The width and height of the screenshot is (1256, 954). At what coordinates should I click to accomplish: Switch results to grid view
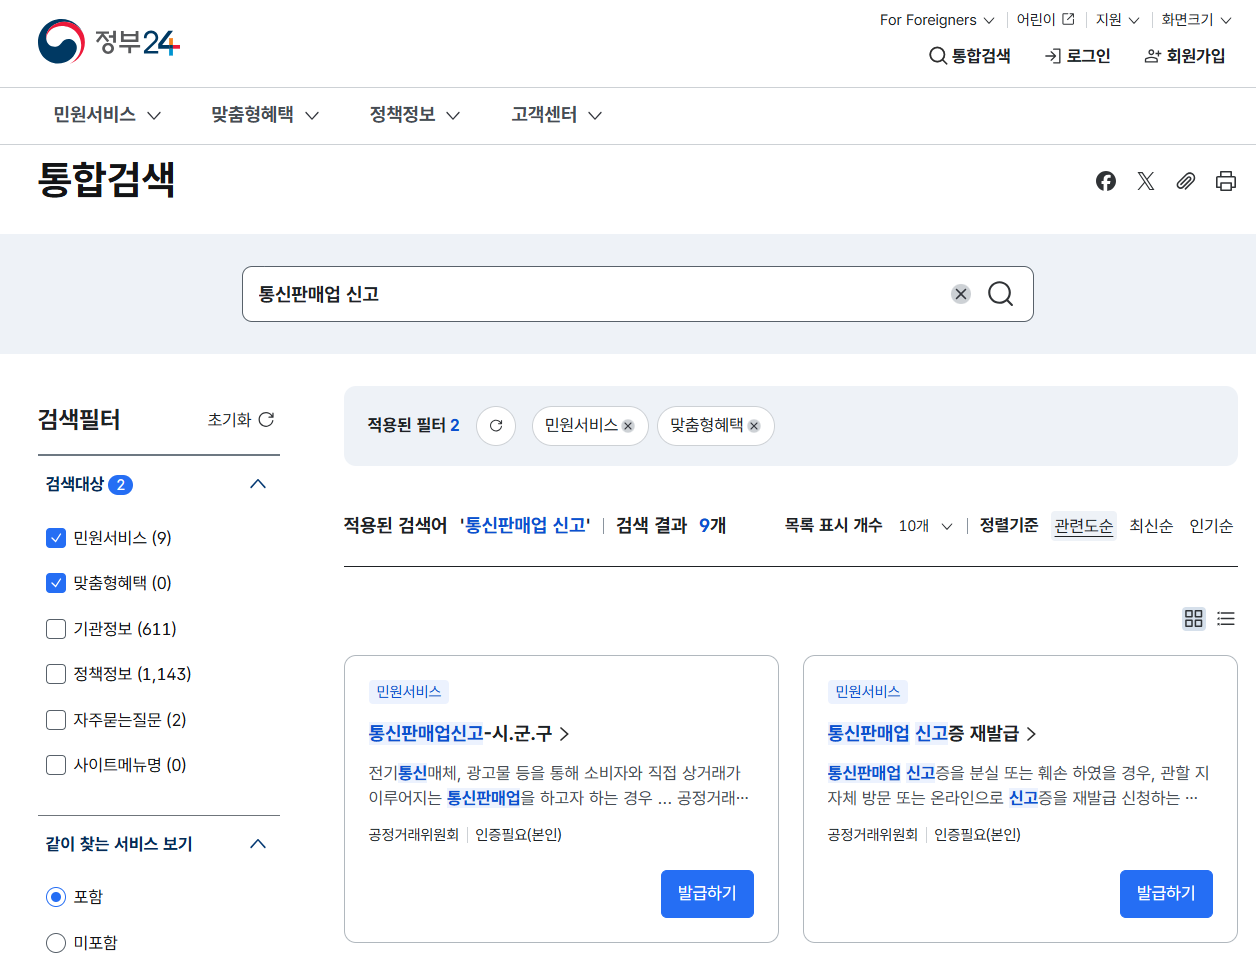1193,619
